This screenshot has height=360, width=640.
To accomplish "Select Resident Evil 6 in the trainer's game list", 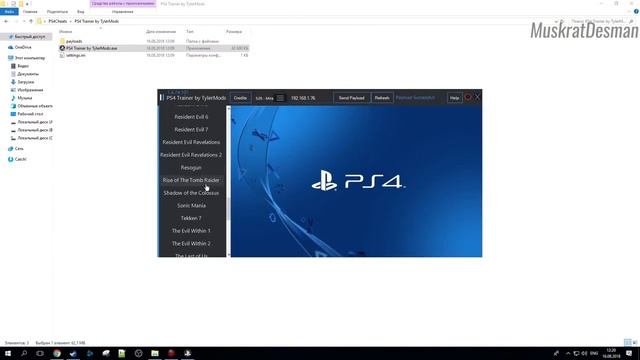I will [x=191, y=117].
